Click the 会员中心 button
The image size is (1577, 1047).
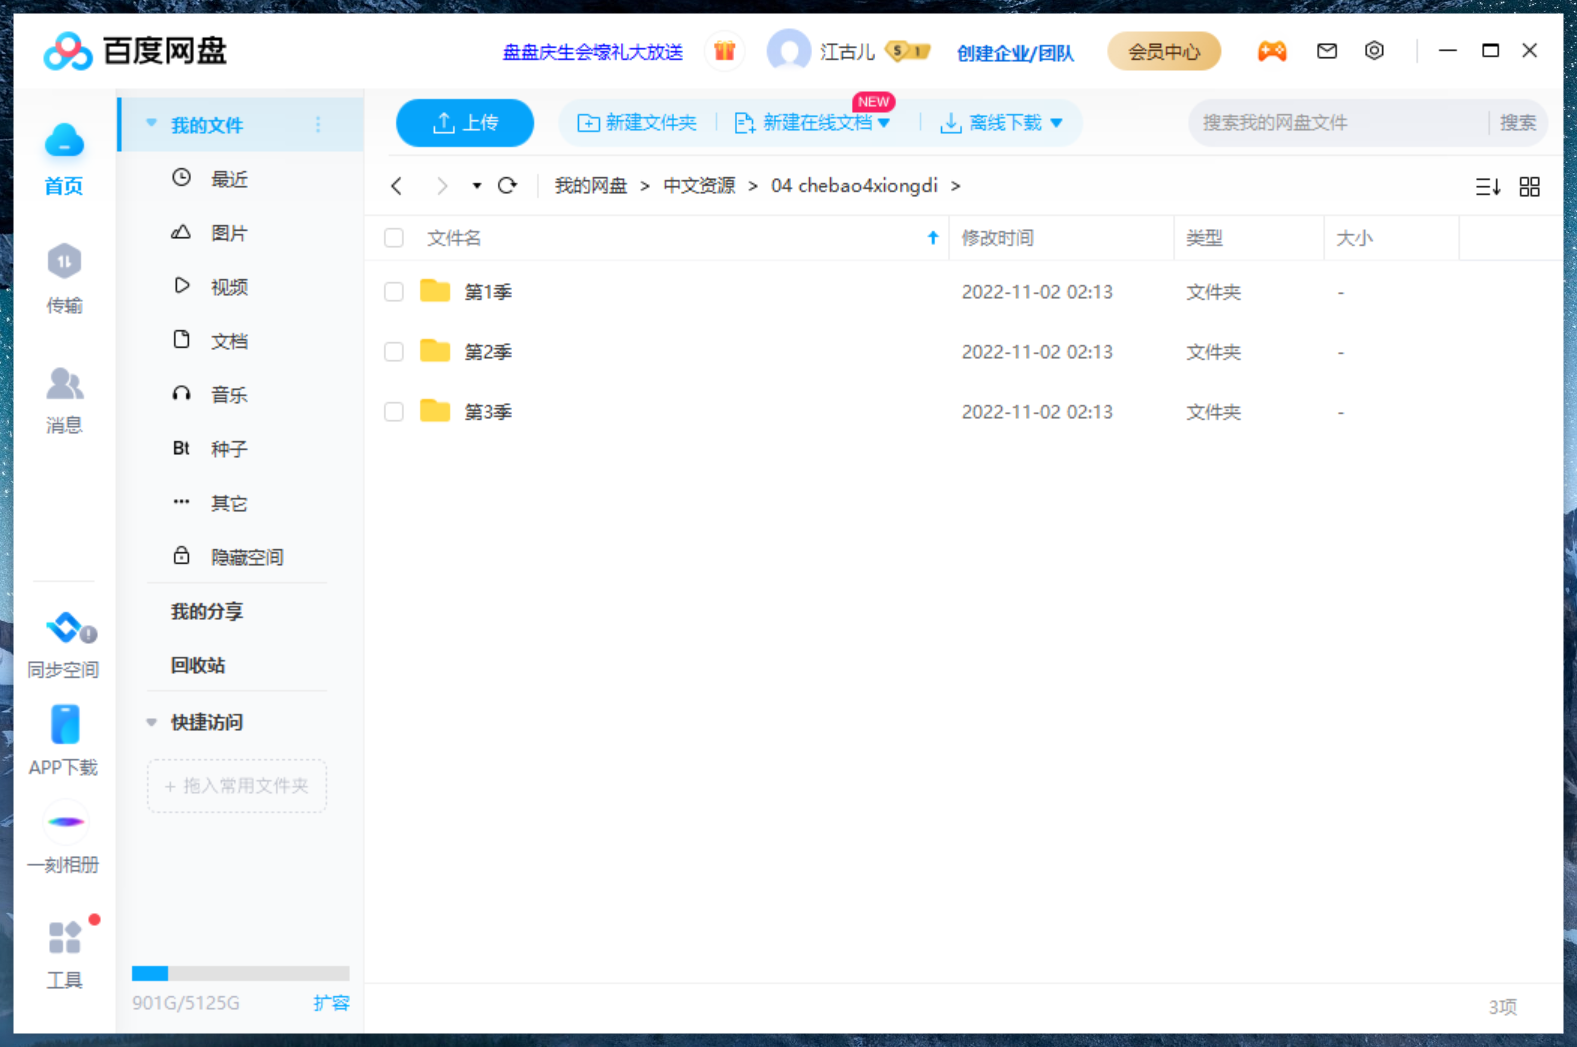pyautogui.click(x=1164, y=51)
